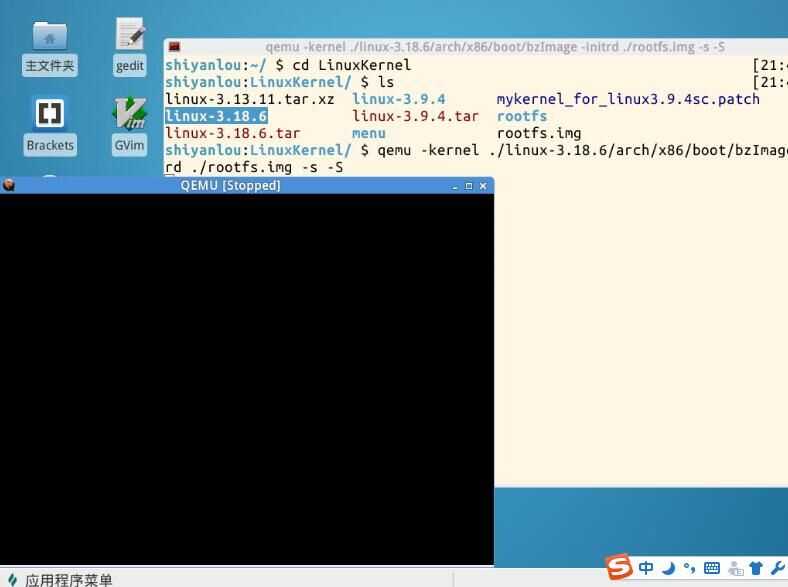The height and width of the screenshot is (587, 788).
Task: Open the skin shirt icon in IME bar
Action: pyautogui.click(x=756, y=568)
